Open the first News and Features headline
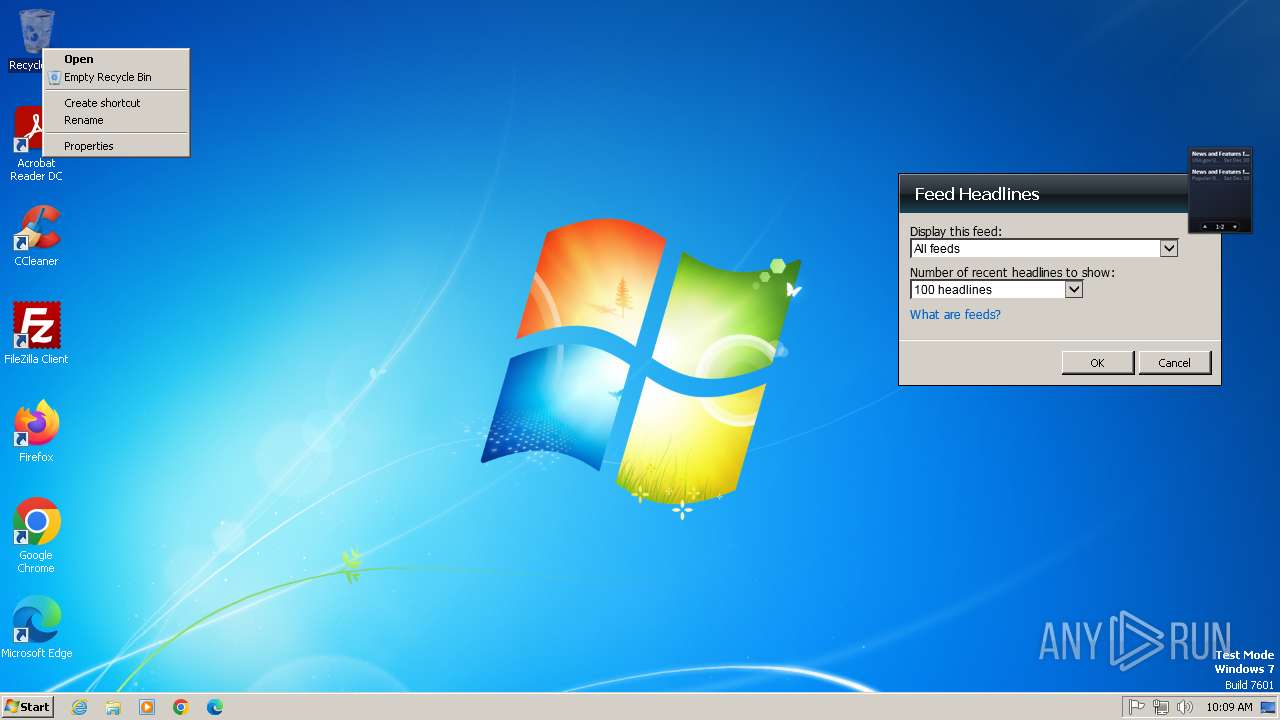The height and width of the screenshot is (720, 1280). coord(1220,157)
